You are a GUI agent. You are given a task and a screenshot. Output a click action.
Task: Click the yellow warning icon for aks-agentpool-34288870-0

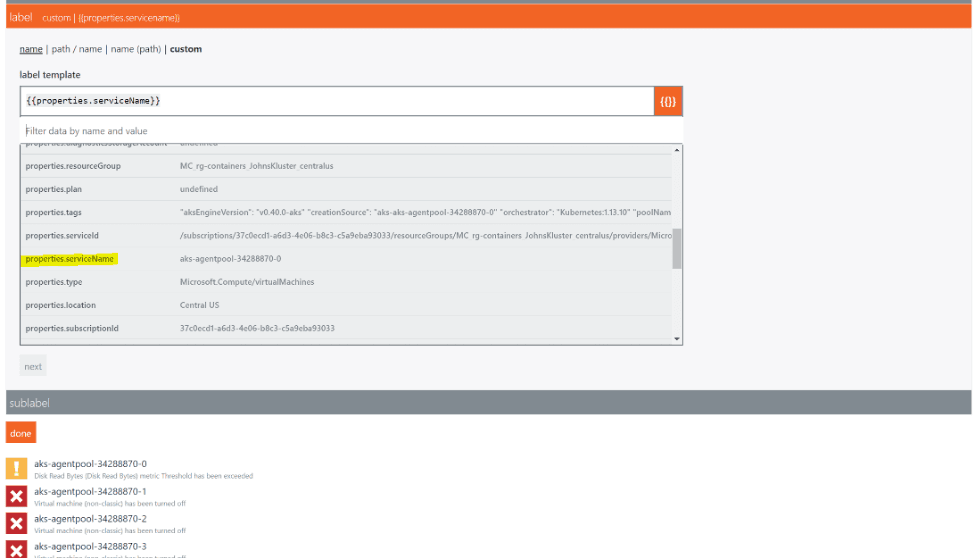(x=17, y=469)
